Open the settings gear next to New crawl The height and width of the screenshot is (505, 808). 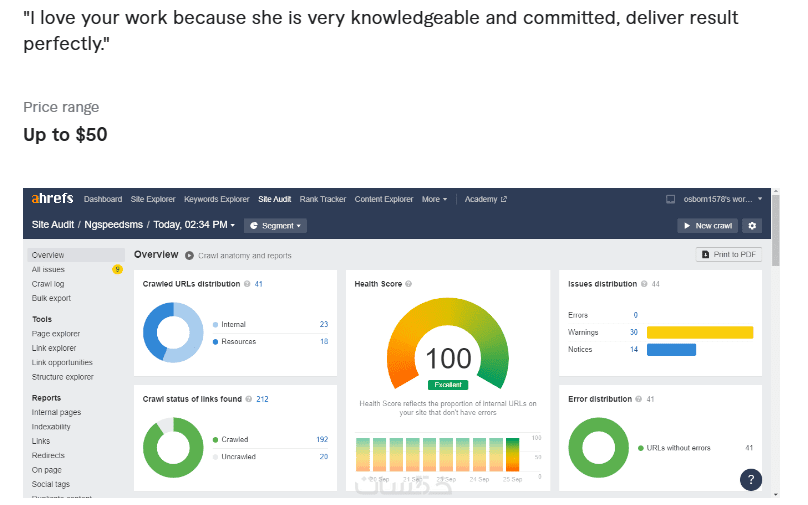click(x=752, y=226)
